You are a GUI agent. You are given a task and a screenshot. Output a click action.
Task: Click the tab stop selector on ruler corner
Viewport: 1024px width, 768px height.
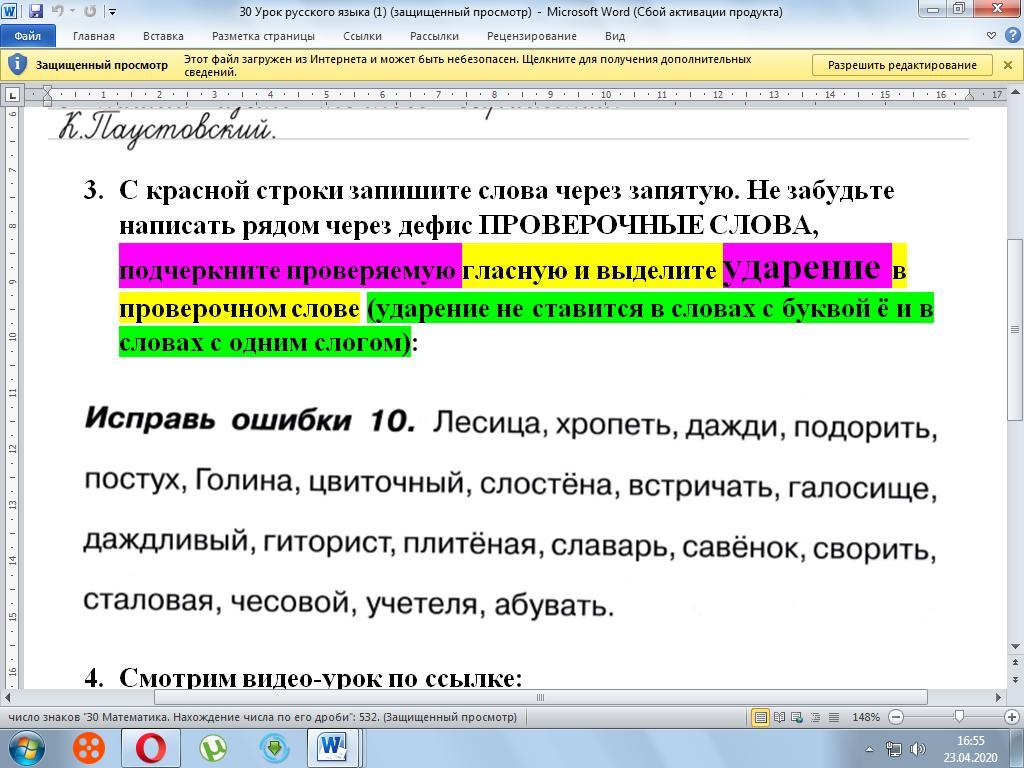click(12, 95)
